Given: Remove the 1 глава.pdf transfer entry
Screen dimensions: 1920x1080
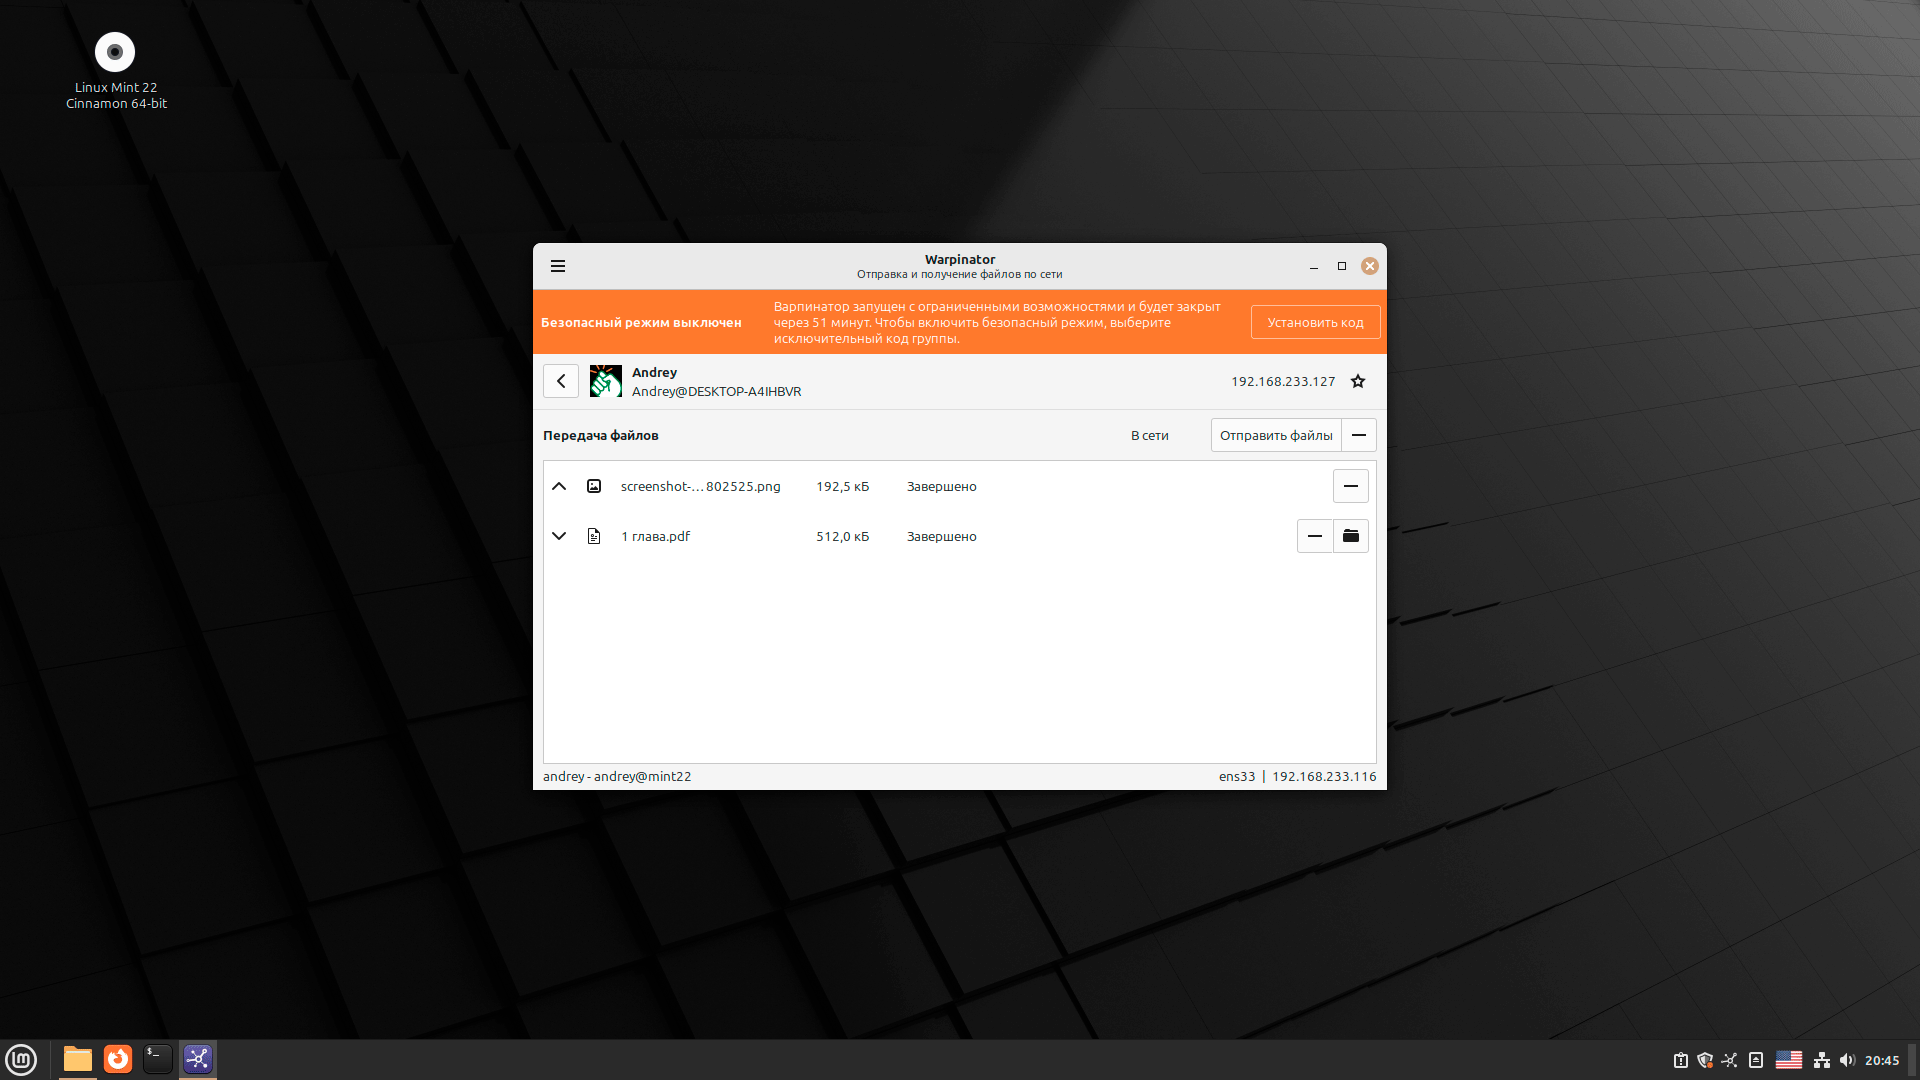Looking at the screenshot, I should pos(1314,536).
